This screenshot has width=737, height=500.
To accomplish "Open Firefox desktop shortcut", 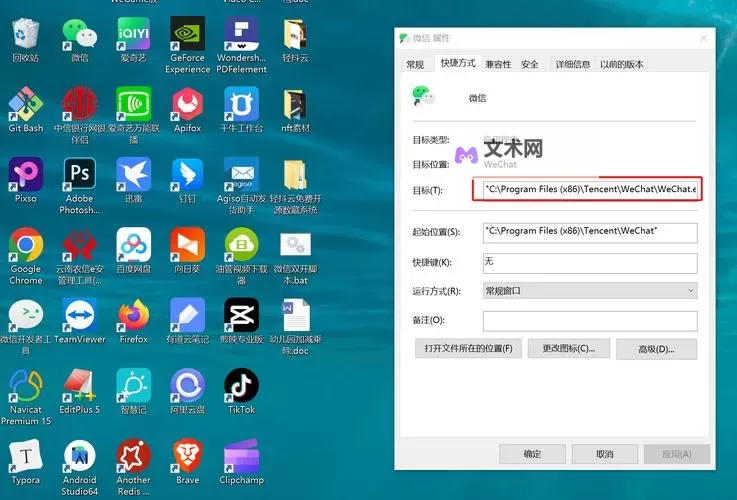I will coord(133,315).
